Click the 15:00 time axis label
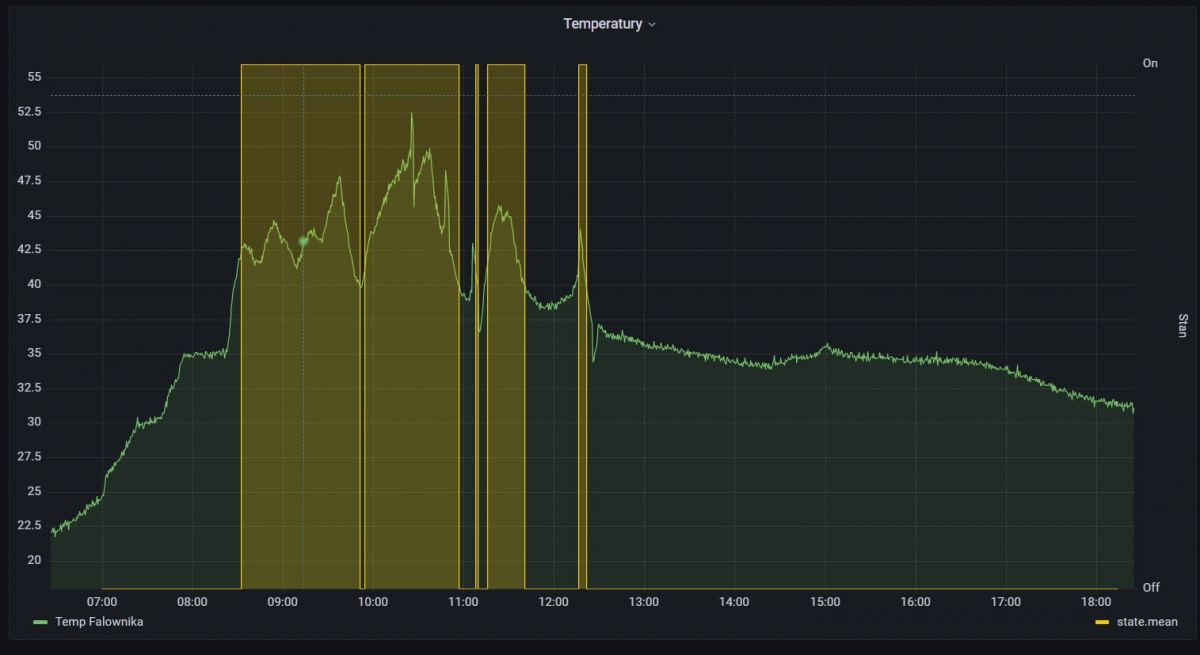 tap(825, 602)
